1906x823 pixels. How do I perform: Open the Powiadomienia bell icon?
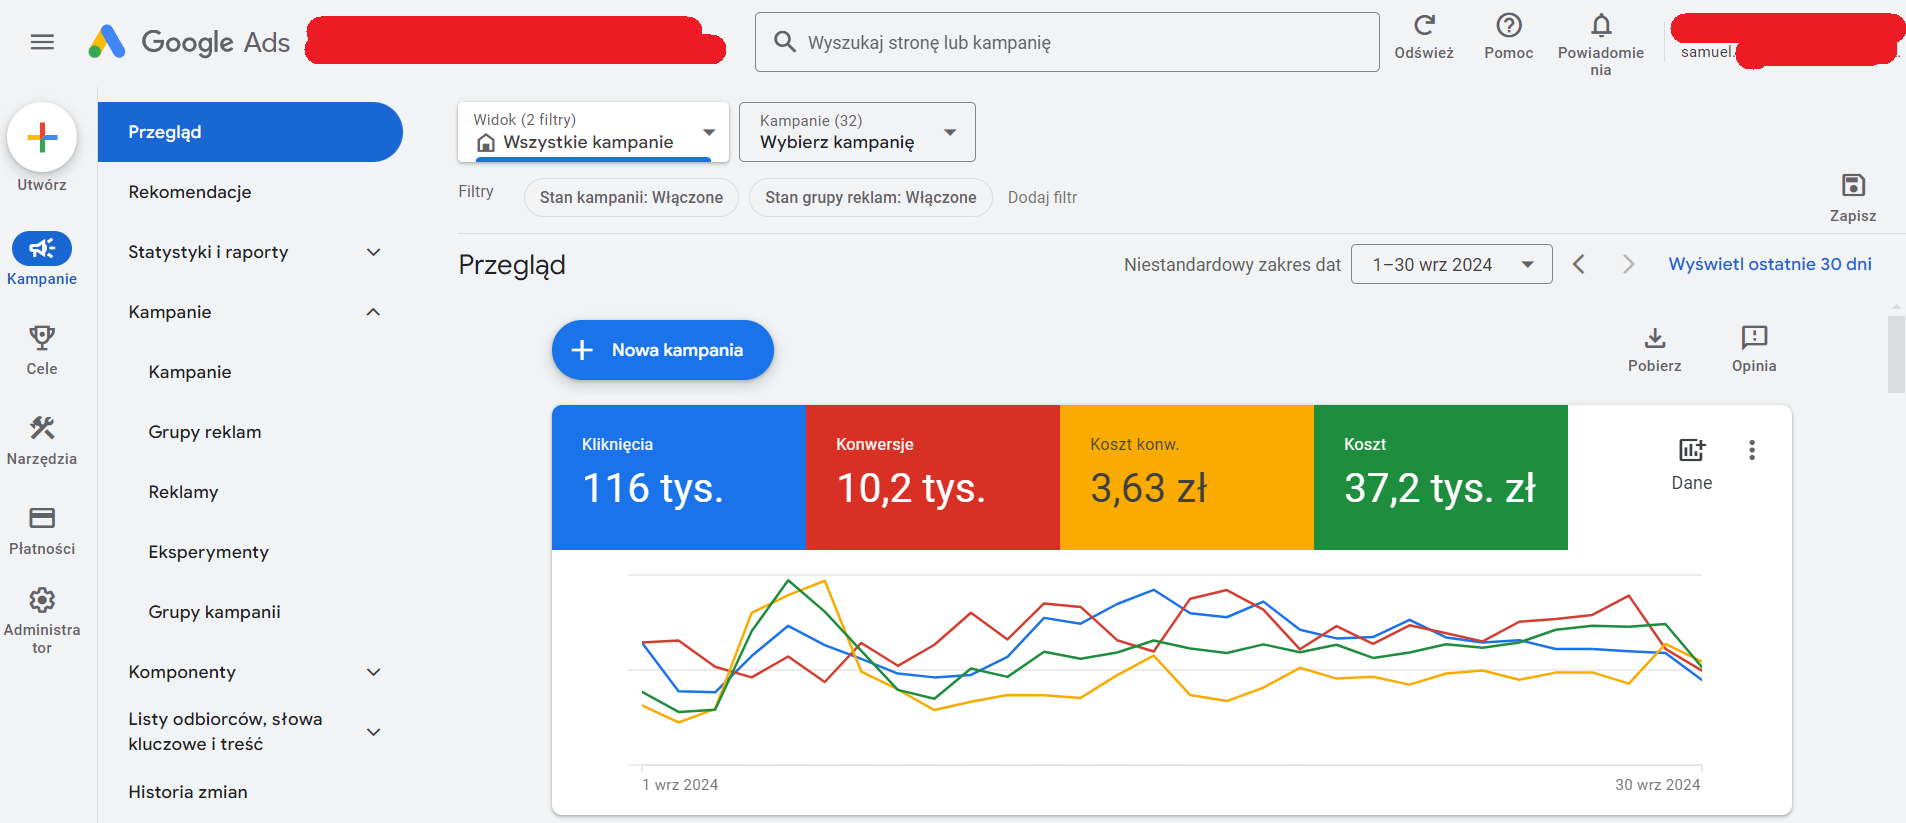(1600, 25)
